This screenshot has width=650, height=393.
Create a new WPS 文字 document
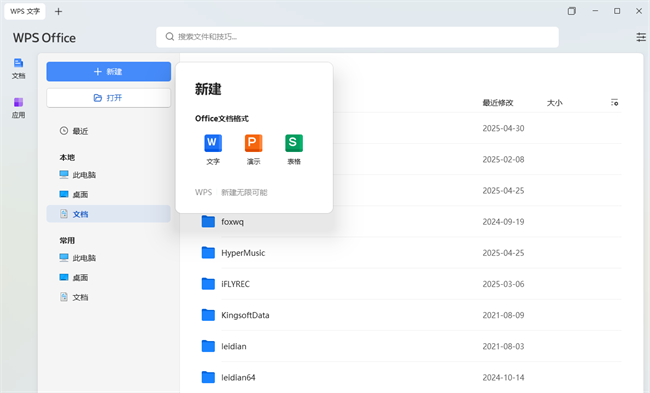point(213,150)
